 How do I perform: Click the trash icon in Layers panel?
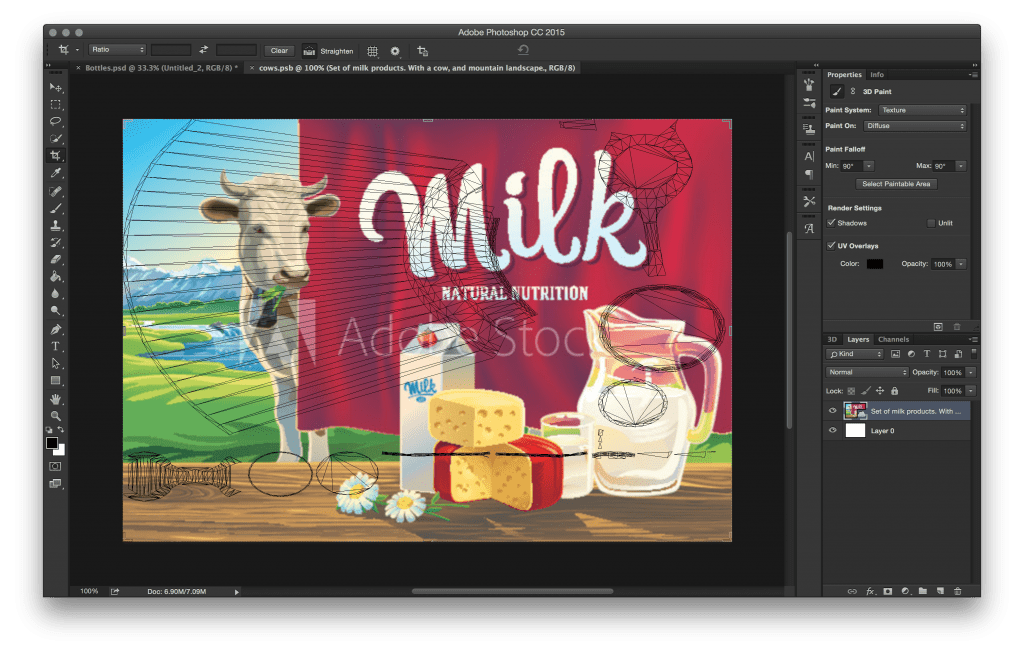click(957, 591)
